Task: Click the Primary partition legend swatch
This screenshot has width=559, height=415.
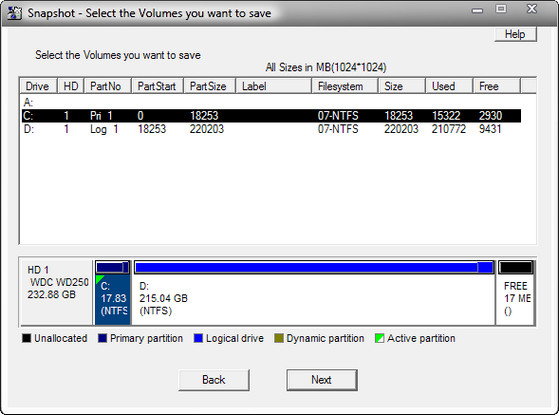Action: point(102,338)
